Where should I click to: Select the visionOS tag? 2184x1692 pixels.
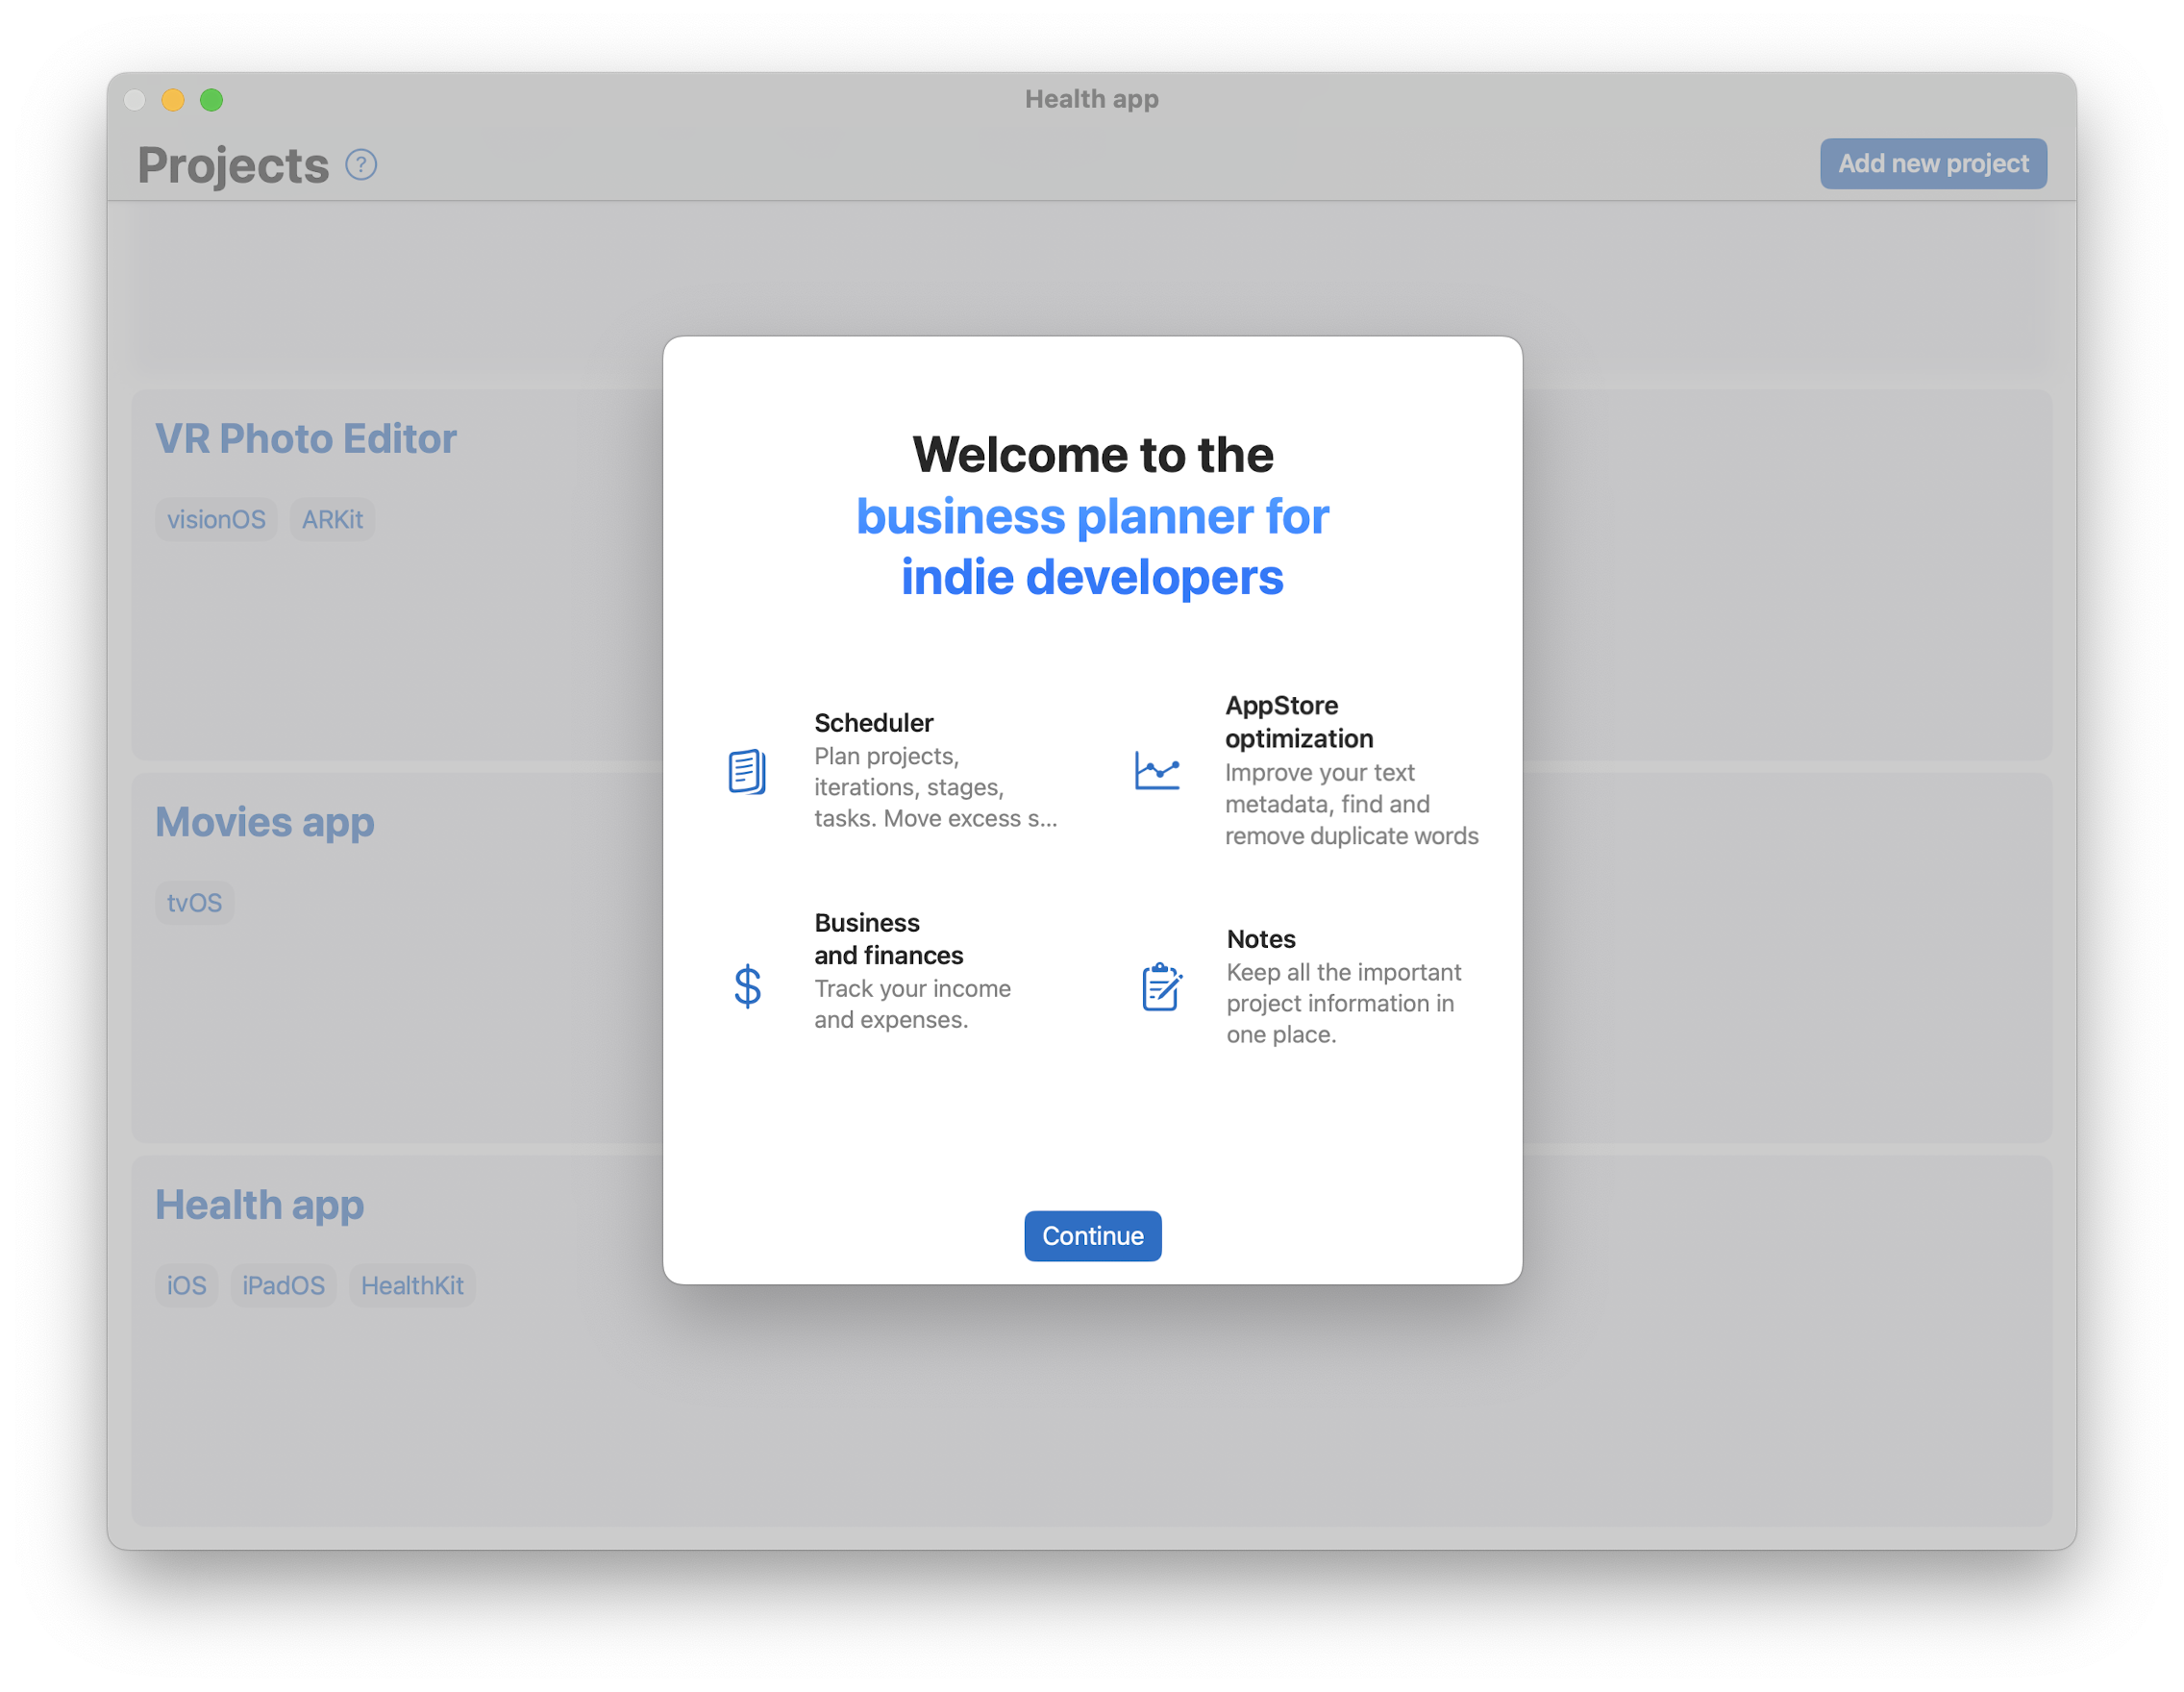pos(216,520)
